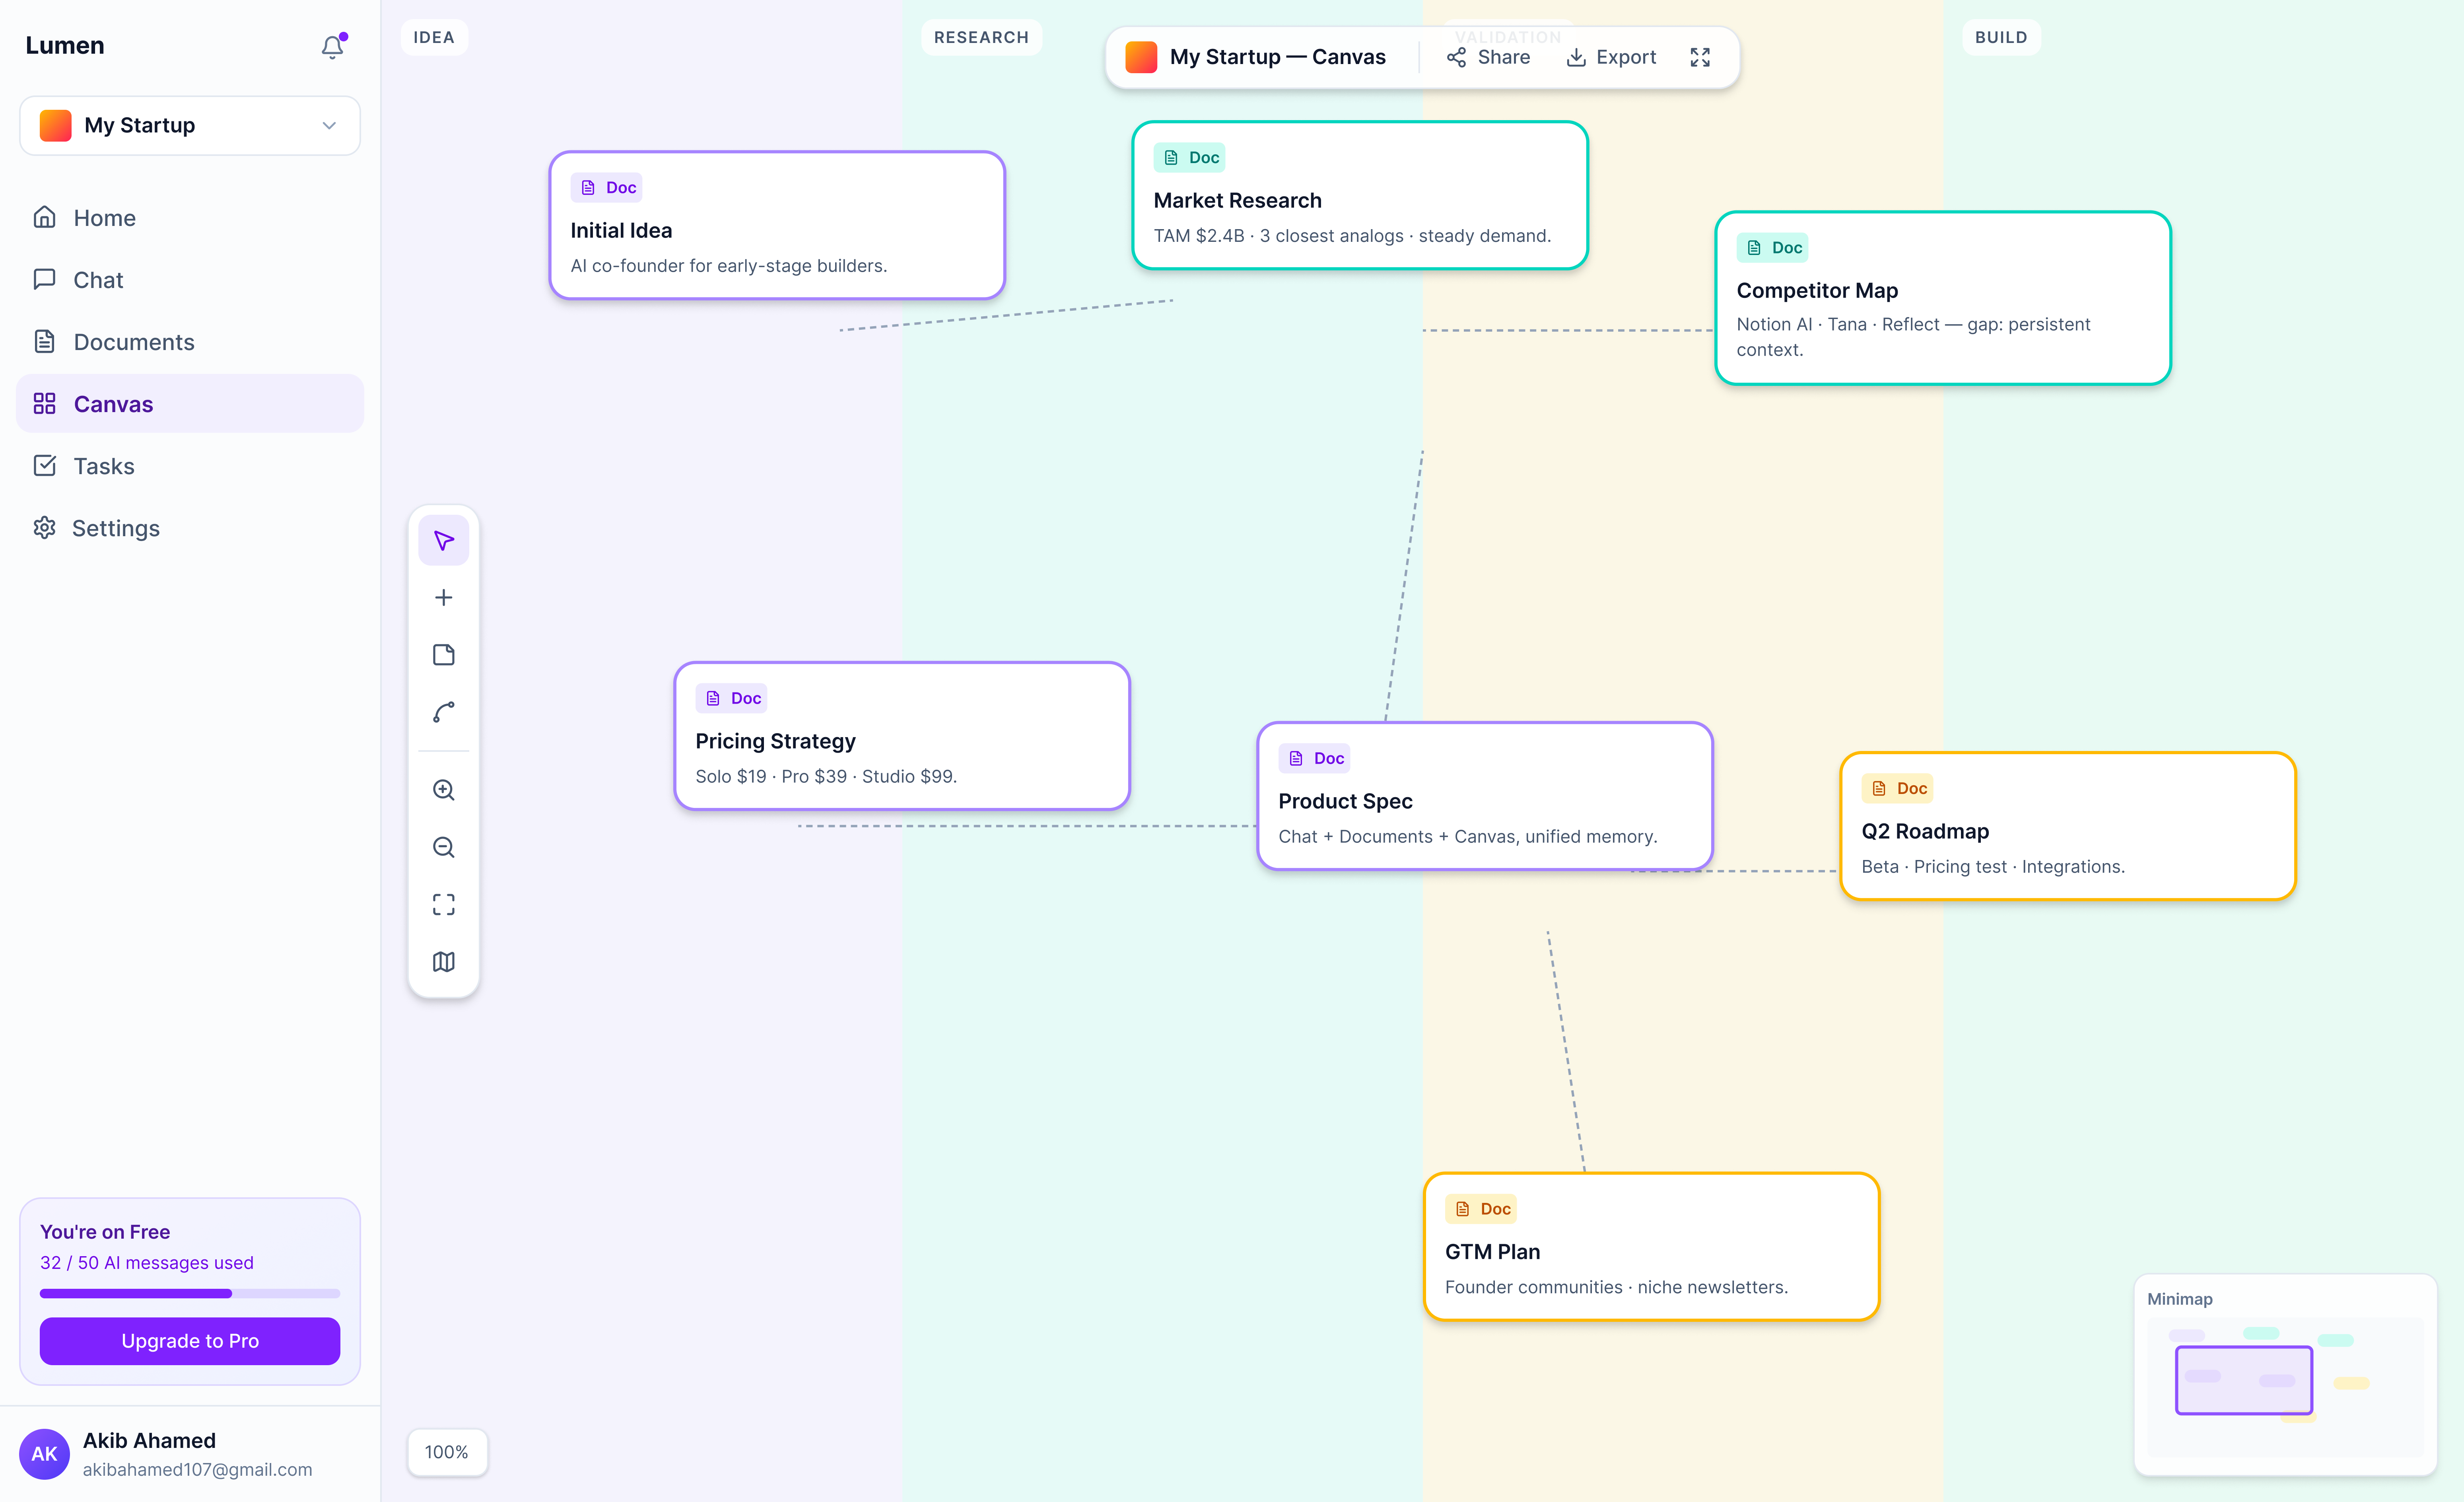Click Doc badge on GTM Plan card
Screen dimensions: 2464x1502
[1481, 1209]
